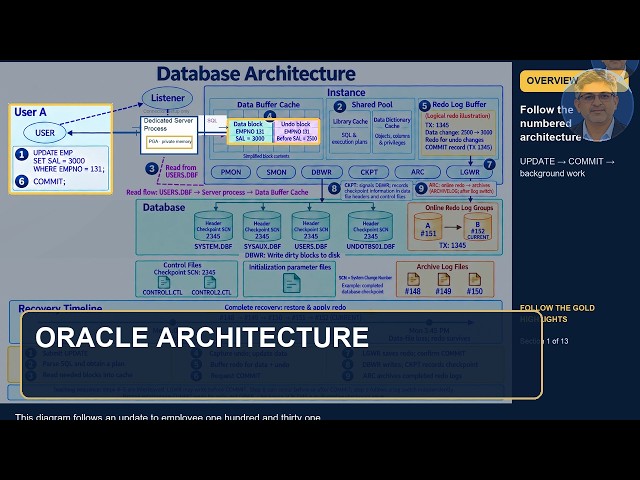Click the Undo block Before SAL box

(x=296, y=131)
